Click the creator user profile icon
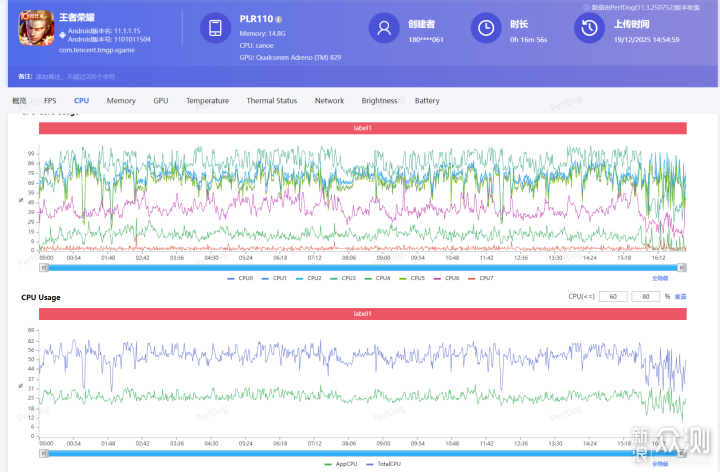This screenshot has width=720, height=472. (383, 29)
